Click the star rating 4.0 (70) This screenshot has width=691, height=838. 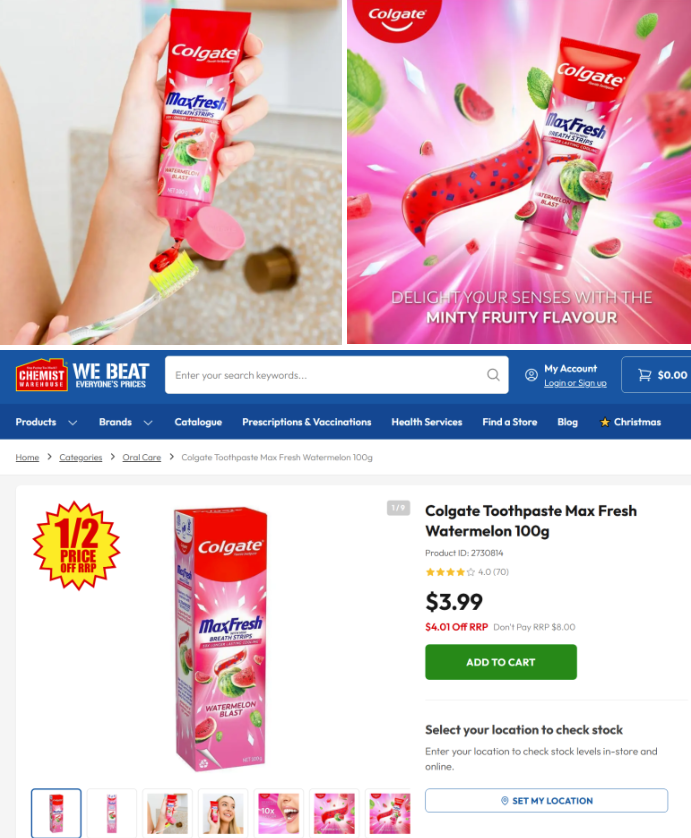point(467,572)
